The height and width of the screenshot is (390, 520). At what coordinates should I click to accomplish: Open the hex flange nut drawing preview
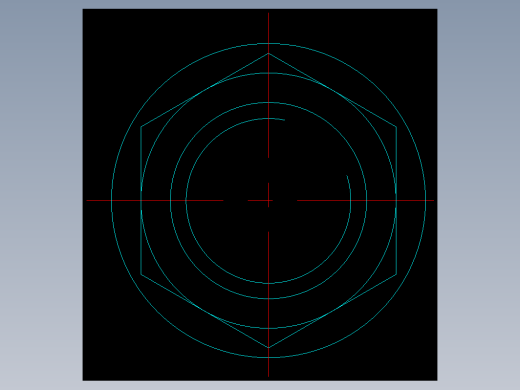(260, 195)
